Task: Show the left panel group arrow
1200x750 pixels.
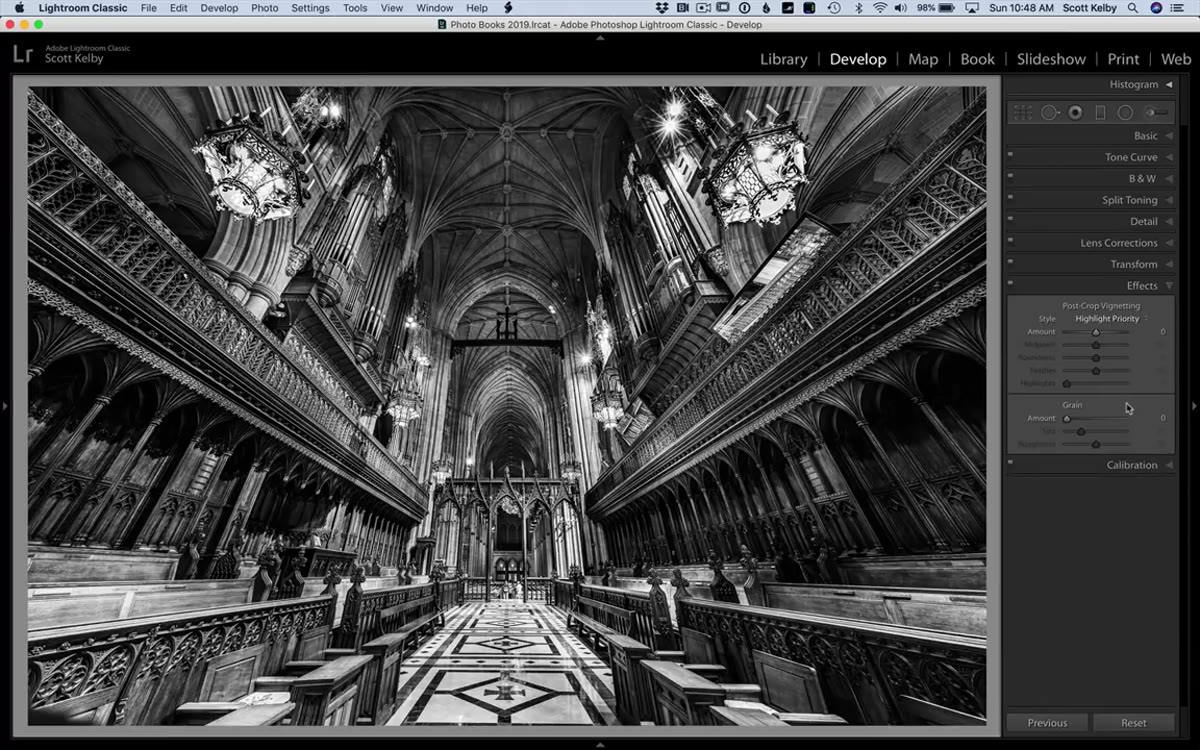Action: tap(5, 406)
